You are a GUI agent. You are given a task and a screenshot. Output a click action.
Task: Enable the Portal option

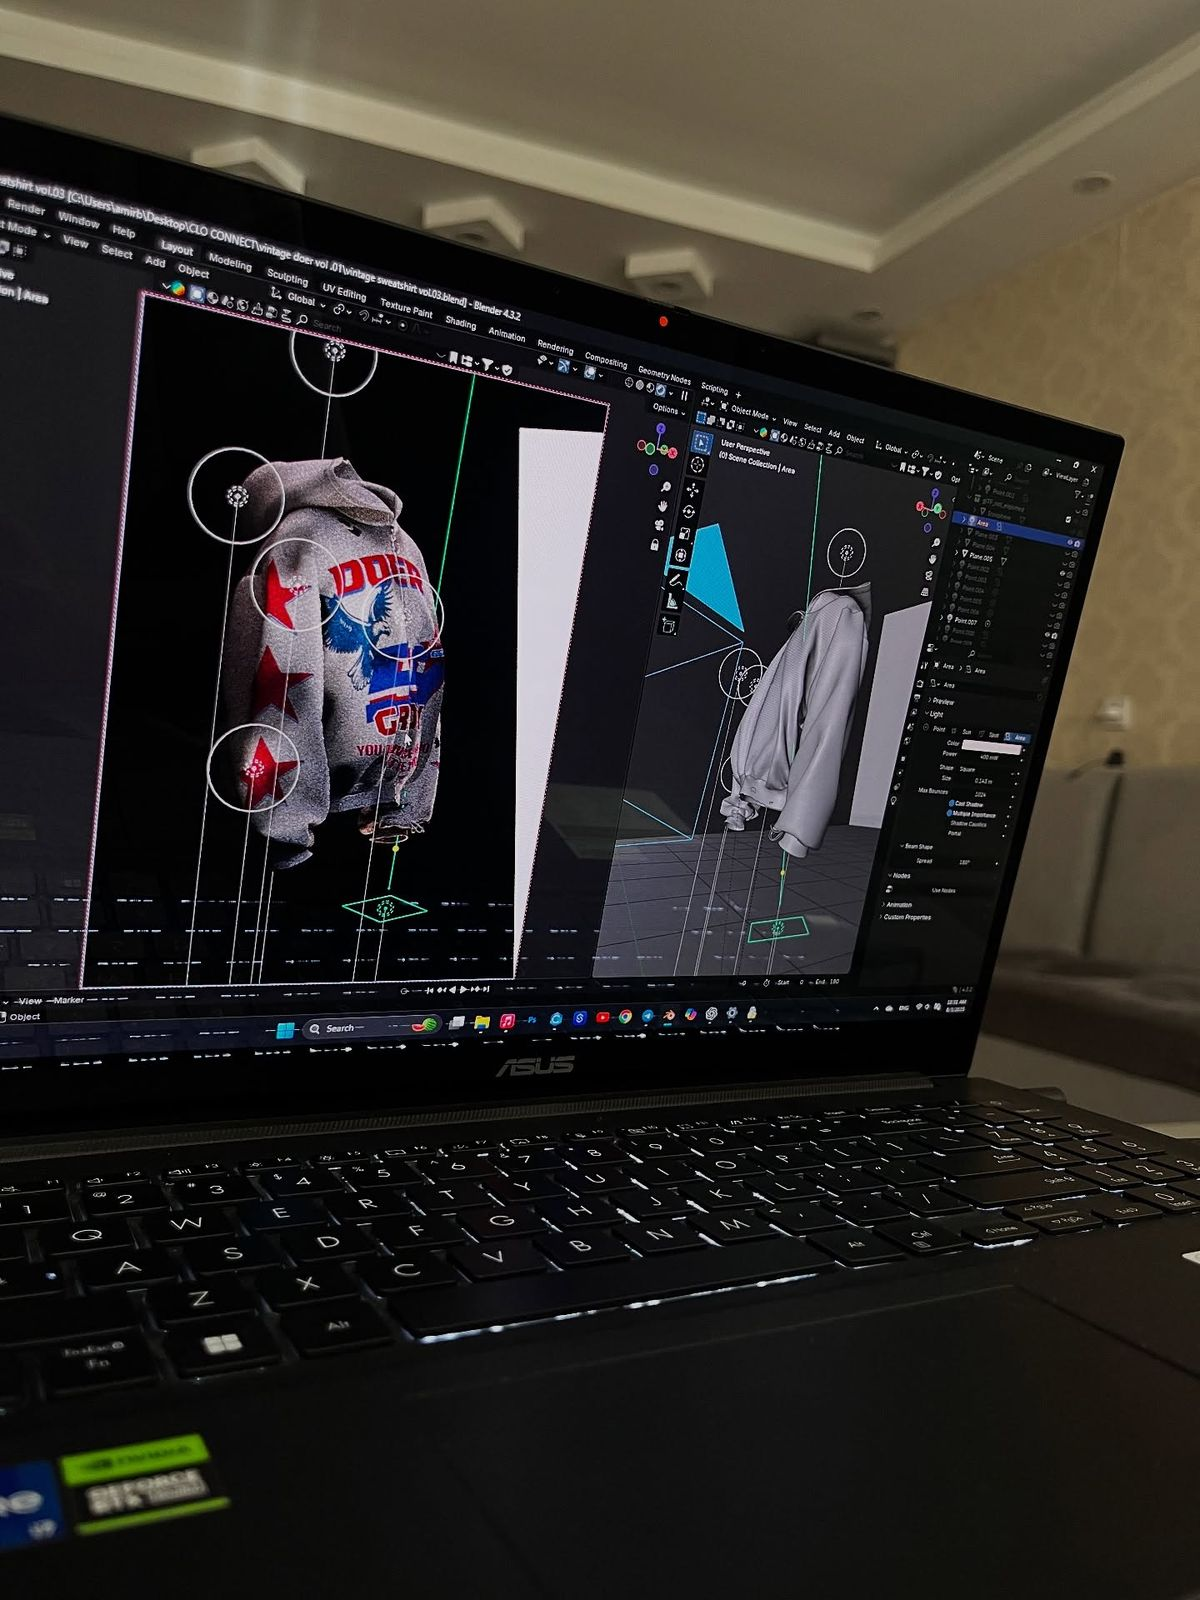tap(954, 833)
